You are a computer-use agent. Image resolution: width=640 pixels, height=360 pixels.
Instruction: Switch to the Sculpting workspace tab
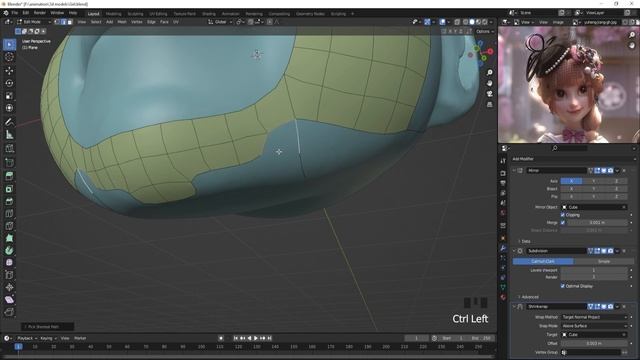[x=135, y=13]
